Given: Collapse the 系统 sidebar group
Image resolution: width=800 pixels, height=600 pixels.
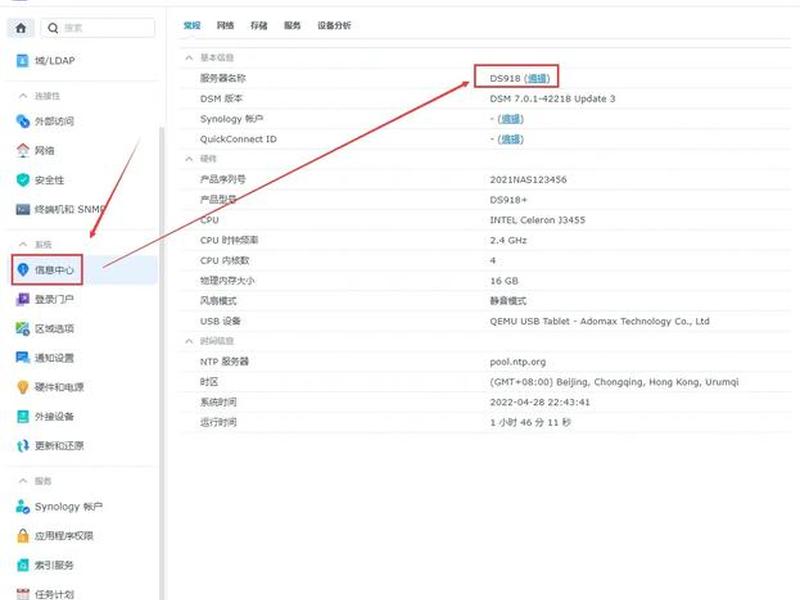Looking at the screenshot, I should [22, 244].
